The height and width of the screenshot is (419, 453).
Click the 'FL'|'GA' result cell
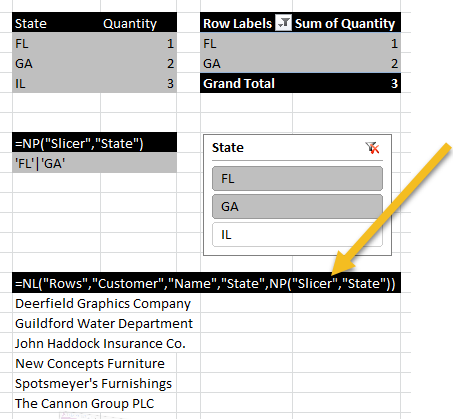[x=94, y=163]
